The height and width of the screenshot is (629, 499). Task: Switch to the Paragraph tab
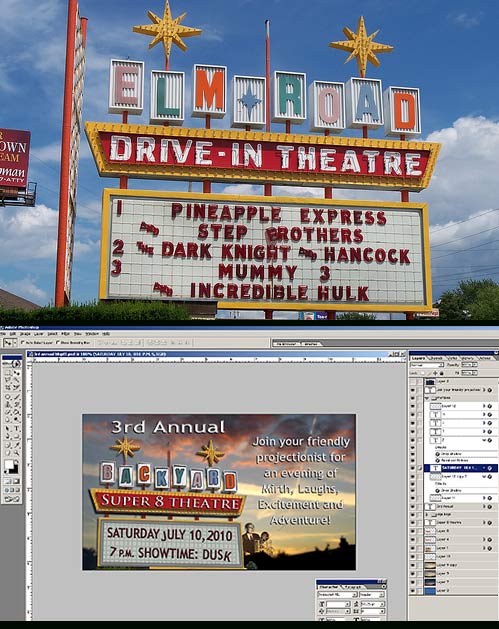point(353,587)
